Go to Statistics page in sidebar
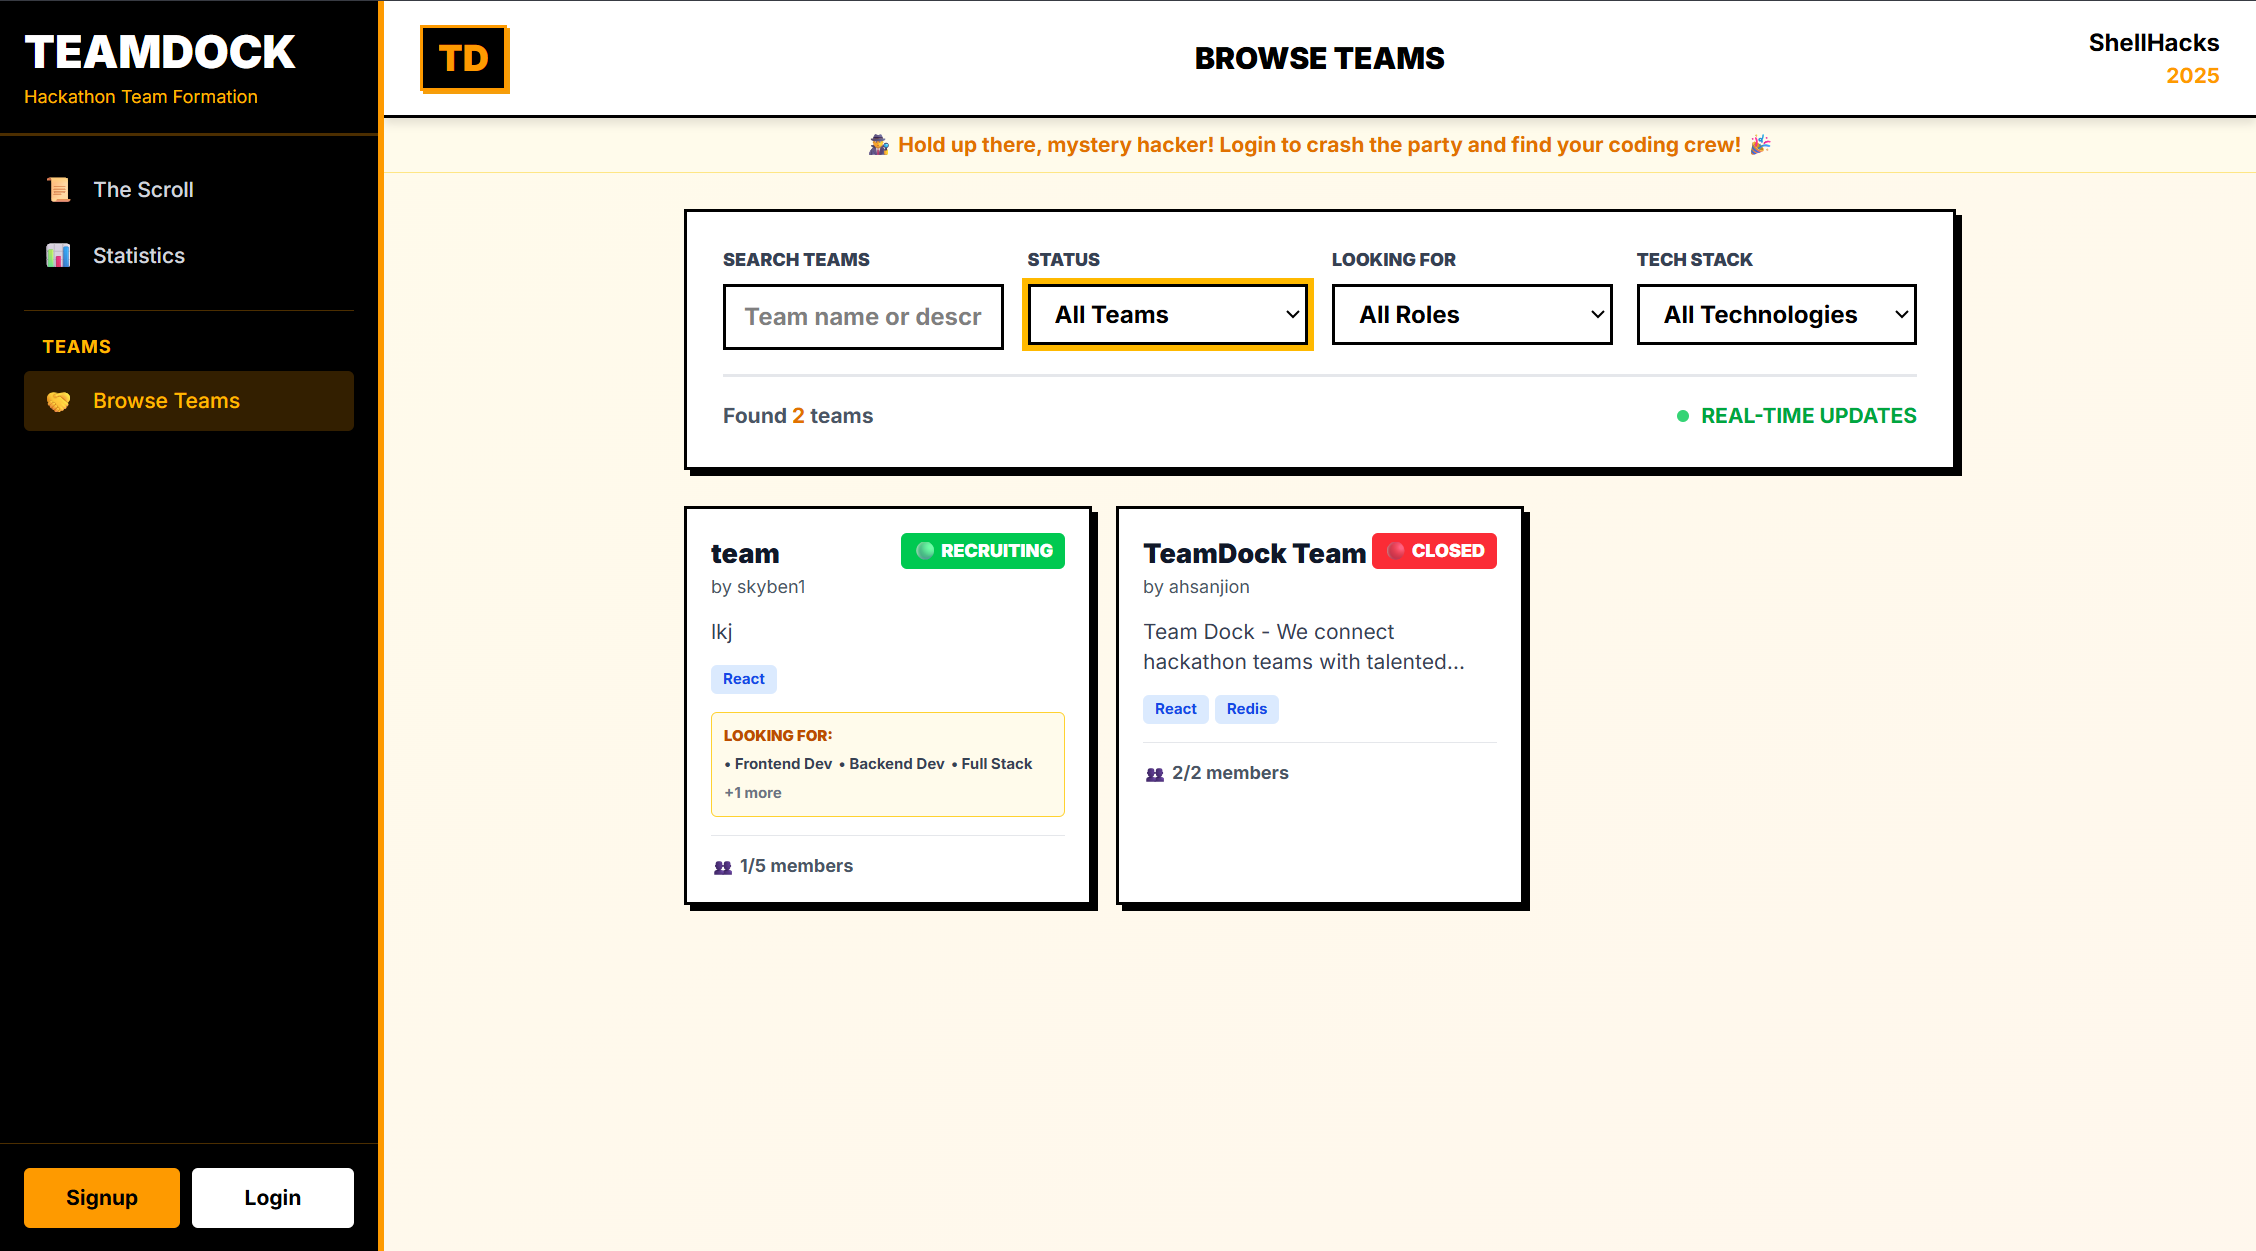The image size is (2256, 1251). (x=139, y=256)
